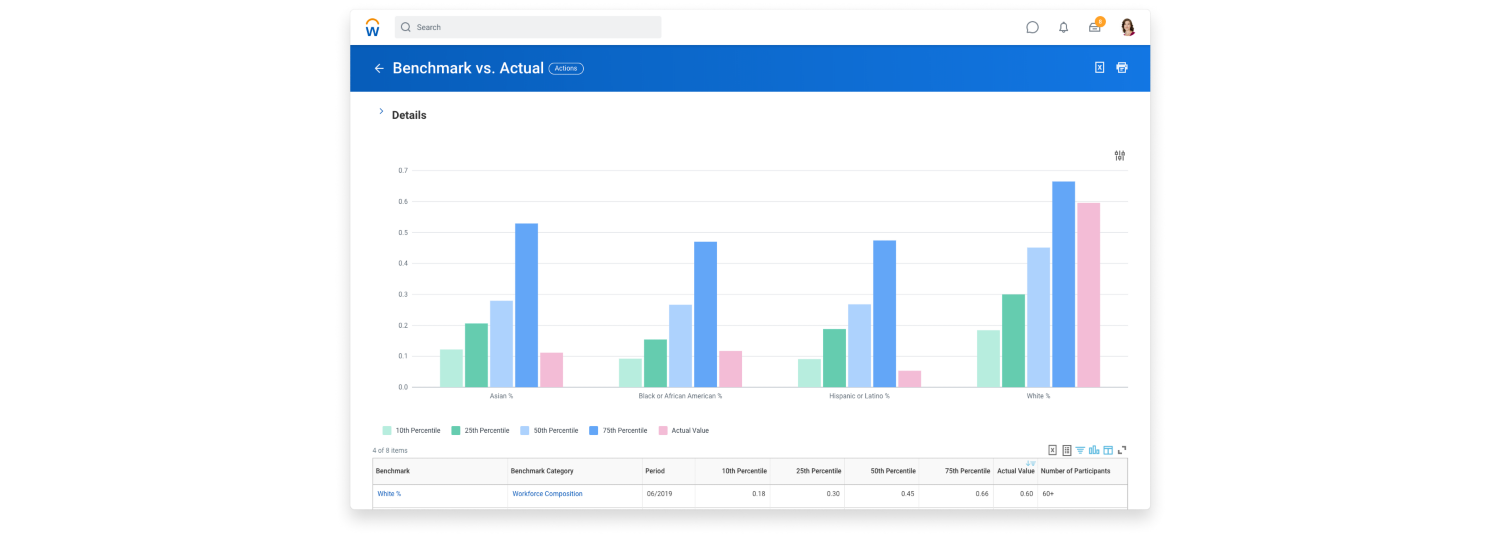Expand the table to fullscreen

click(x=1122, y=450)
